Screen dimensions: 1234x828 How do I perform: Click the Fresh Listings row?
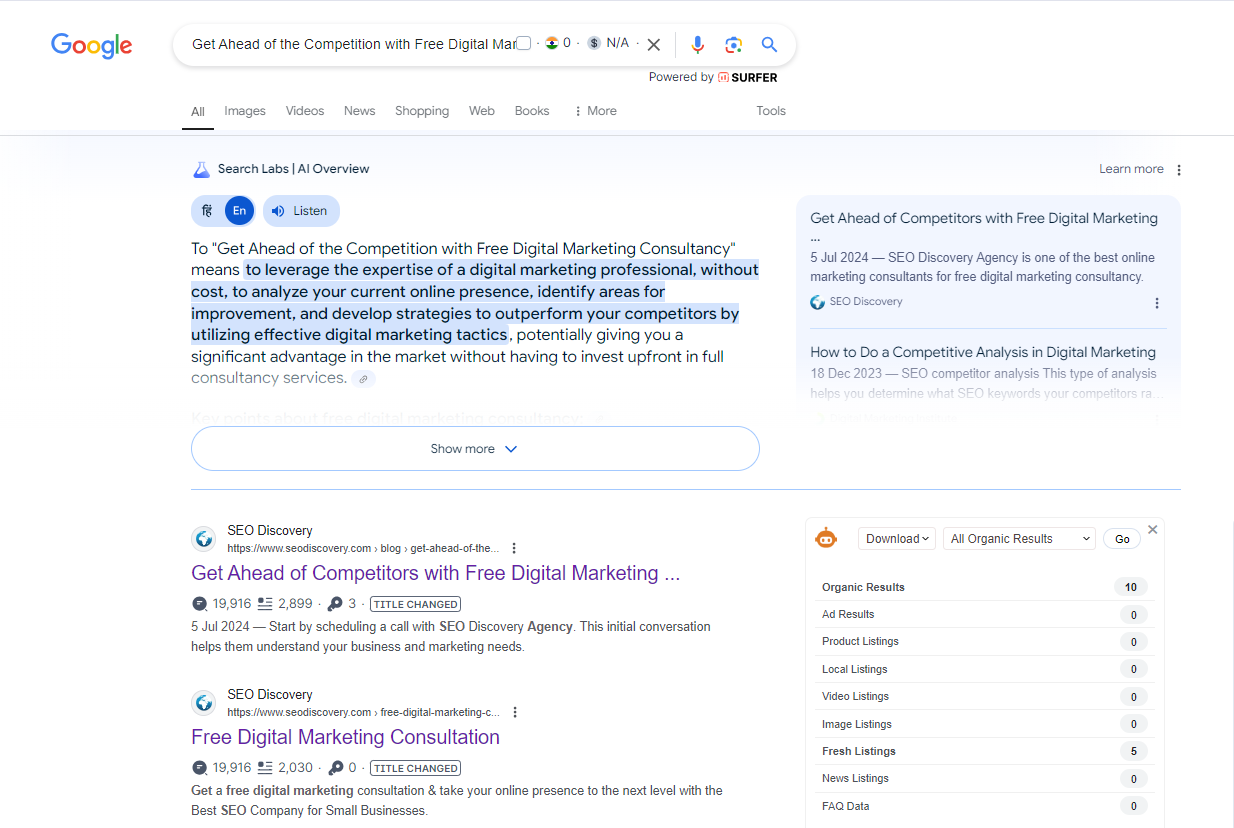(x=984, y=751)
